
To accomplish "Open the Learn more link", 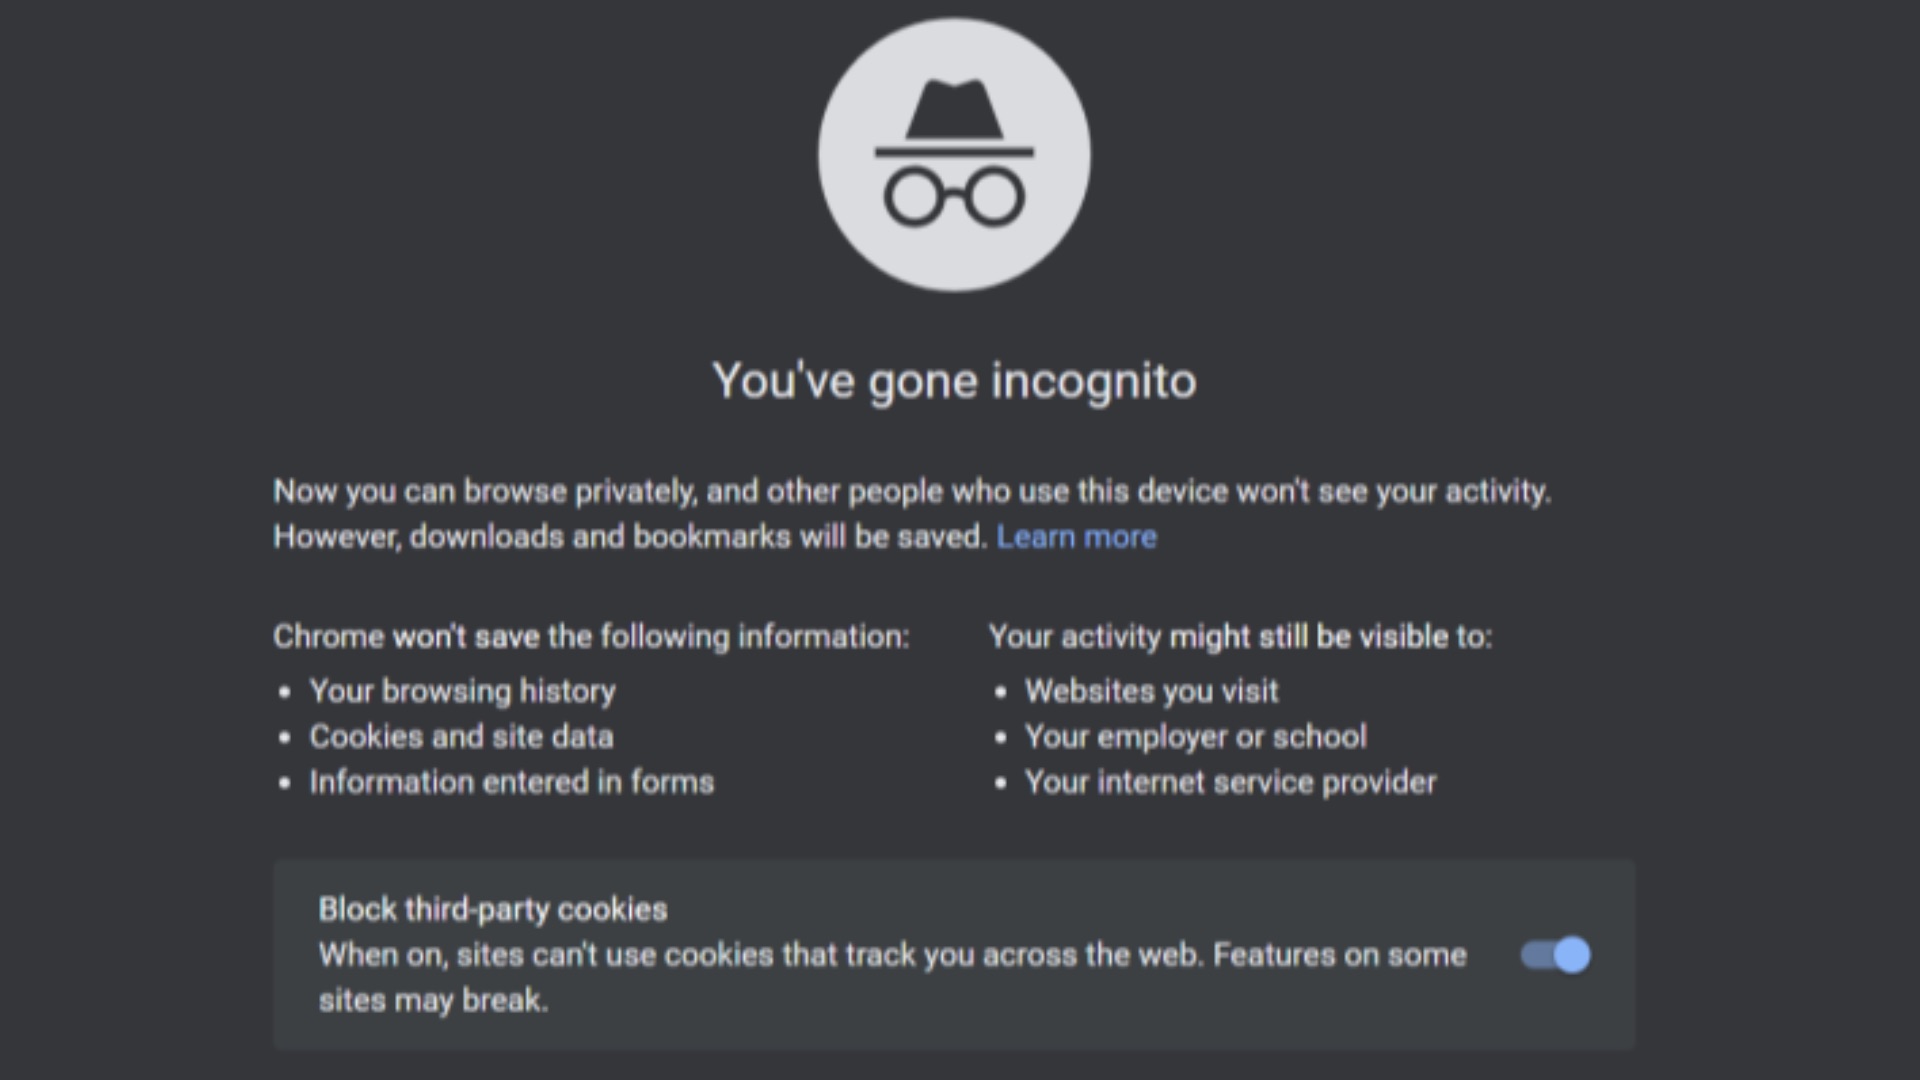I will pyautogui.click(x=1076, y=537).
